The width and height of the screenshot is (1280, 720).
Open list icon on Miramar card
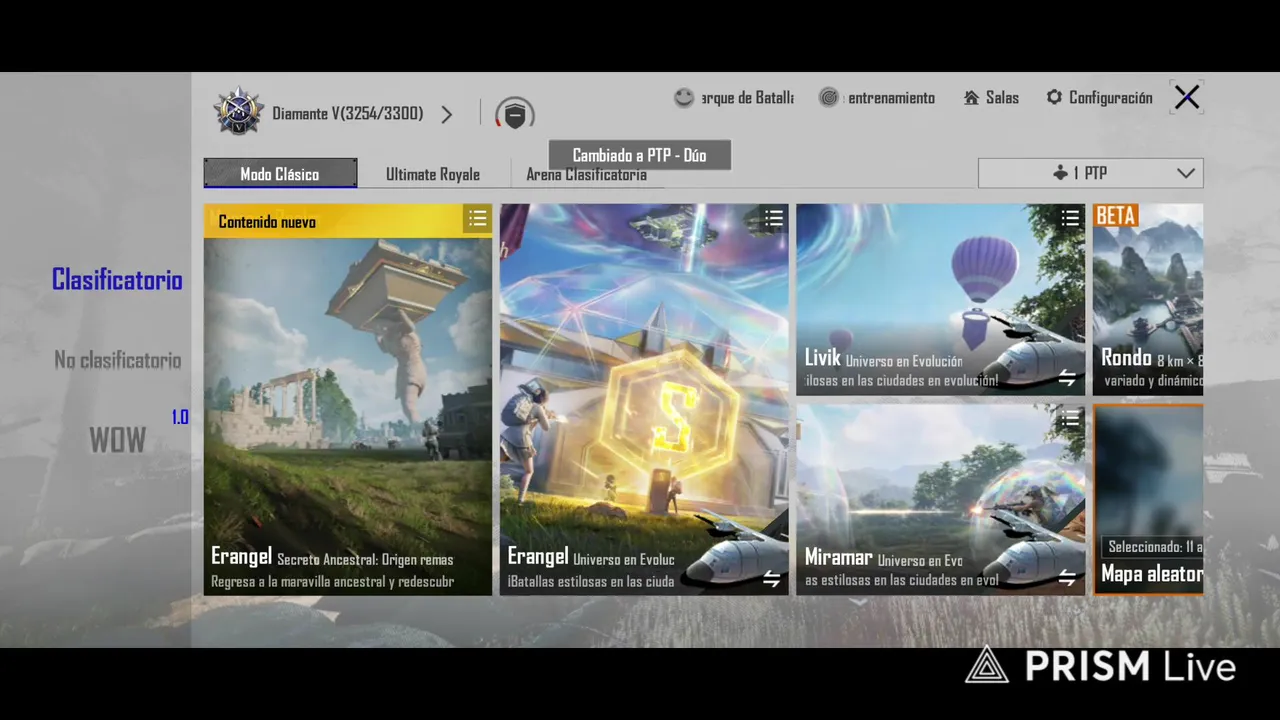click(x=1070, y=418)
